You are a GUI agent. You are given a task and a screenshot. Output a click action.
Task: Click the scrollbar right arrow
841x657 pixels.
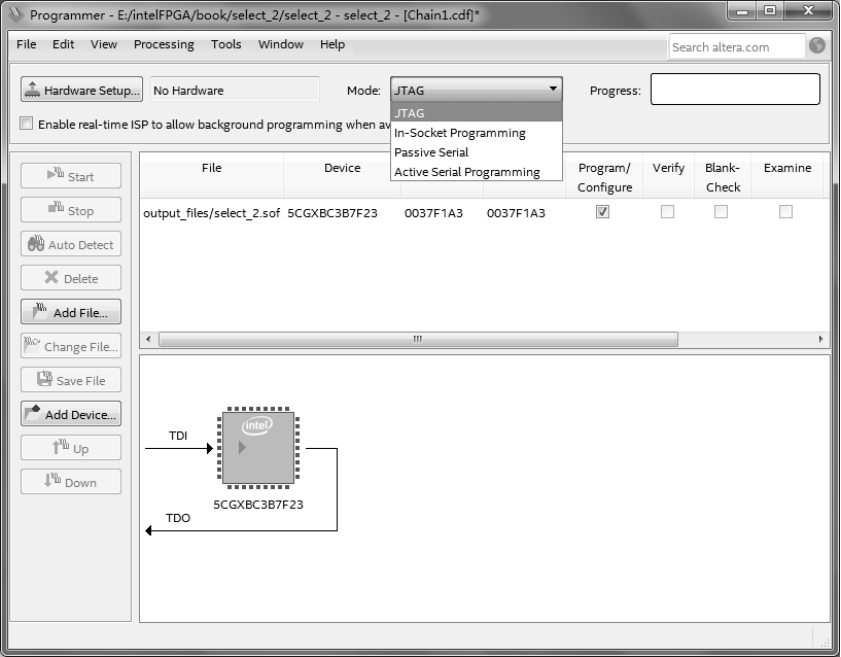point(821,339)
